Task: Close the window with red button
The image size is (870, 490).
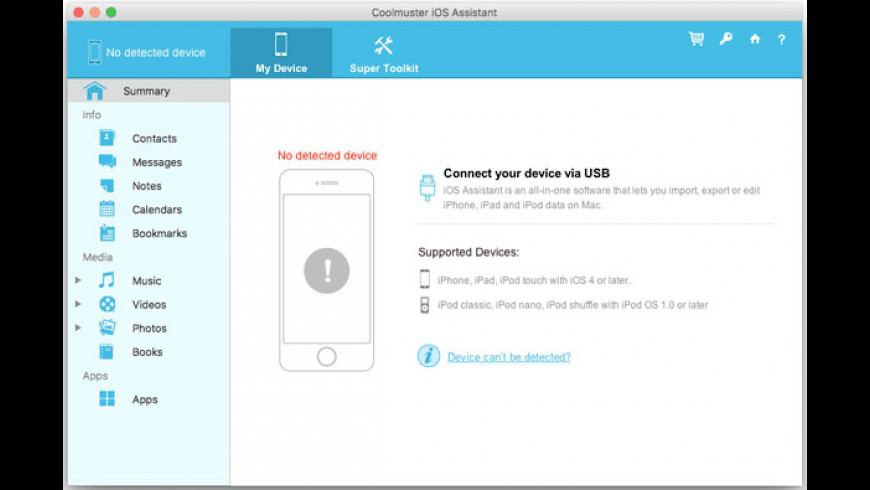Action: pyautogui.click(x=78, y=12)
